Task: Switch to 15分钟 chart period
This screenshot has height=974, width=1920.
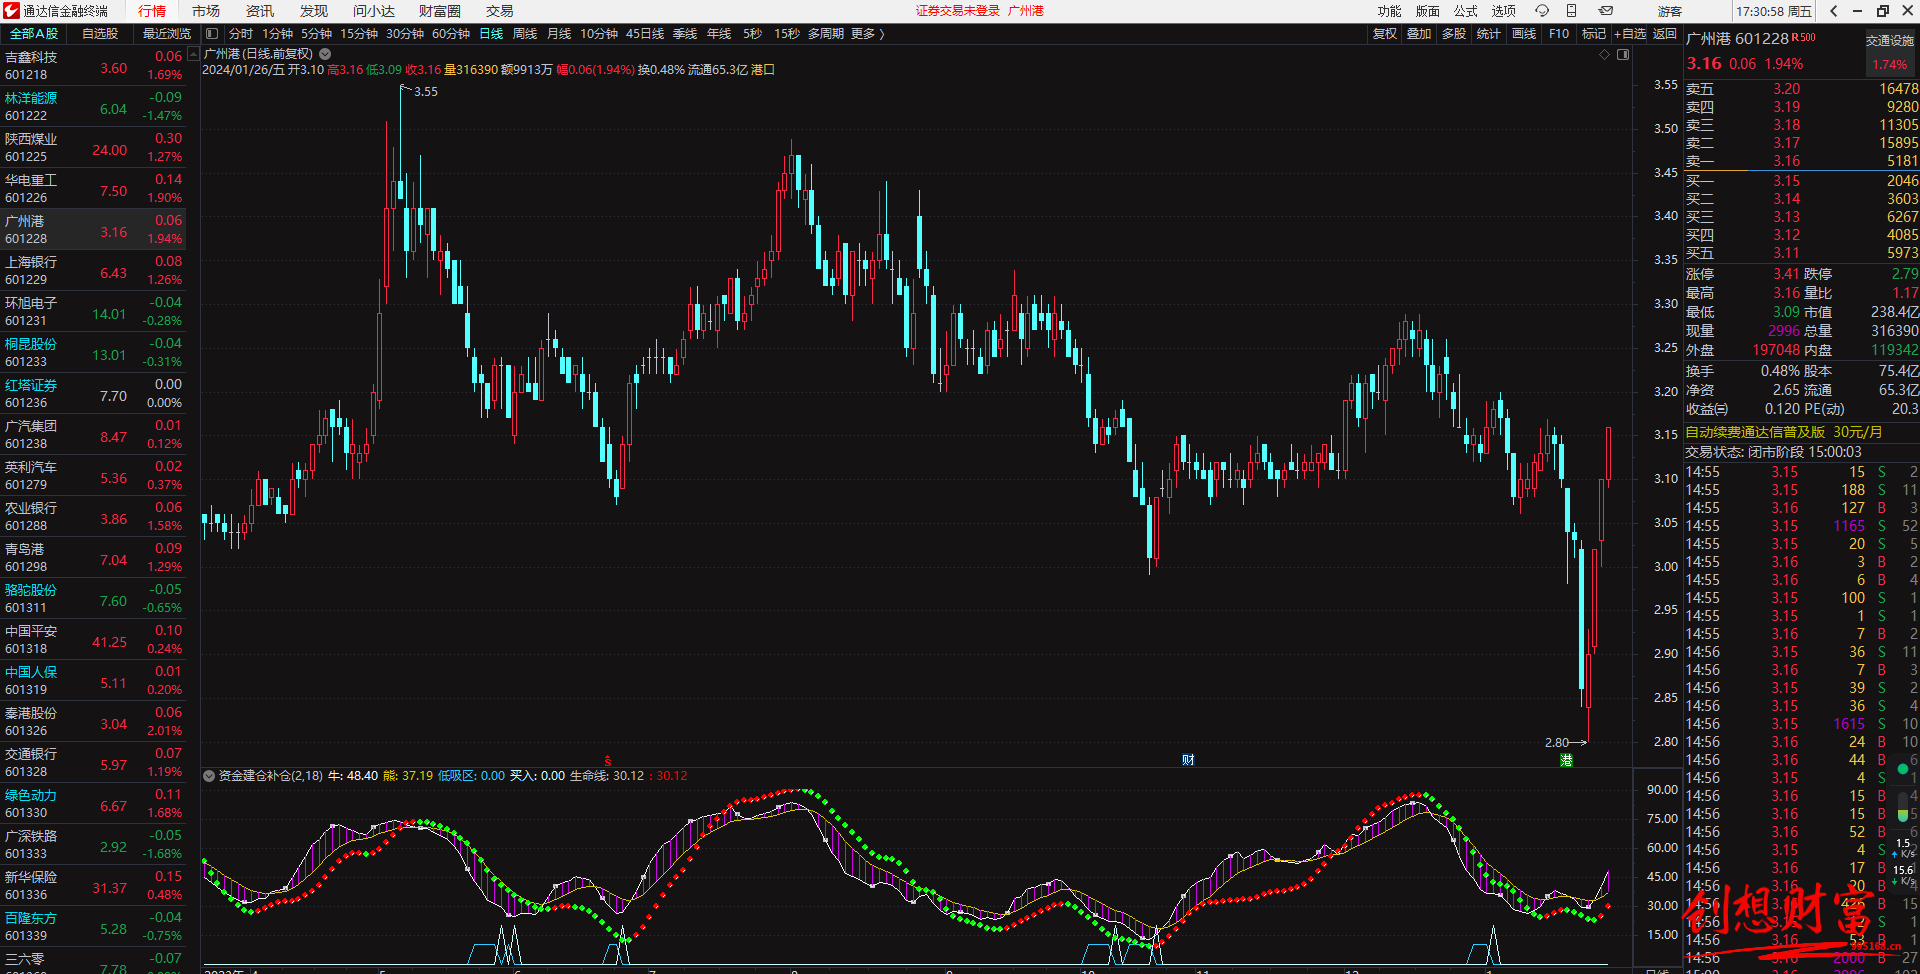Action: click(358, 34)
